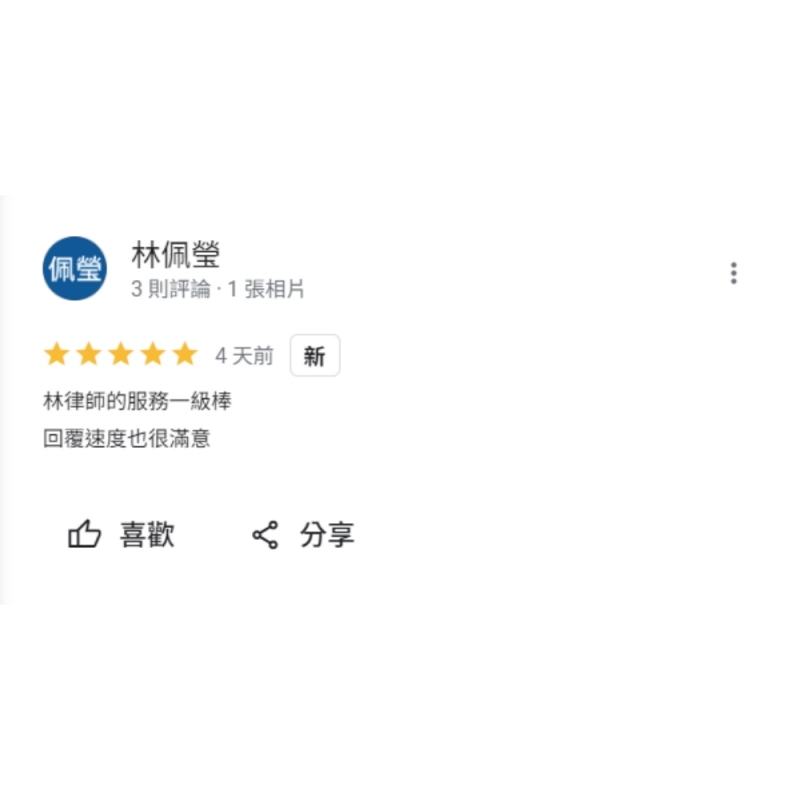The image size is (800, 800).
Task: Click the 4 天前 timestamp
Action: coord(244,356)
